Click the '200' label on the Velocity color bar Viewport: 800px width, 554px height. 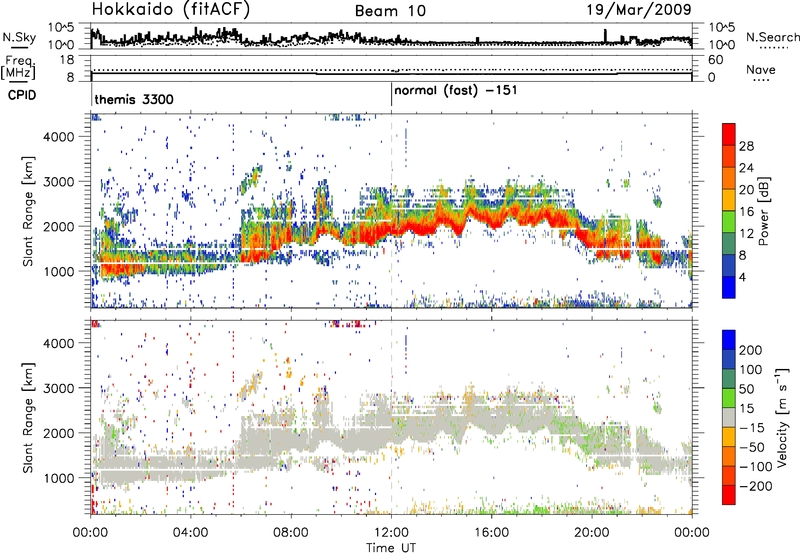pos(751,350)
